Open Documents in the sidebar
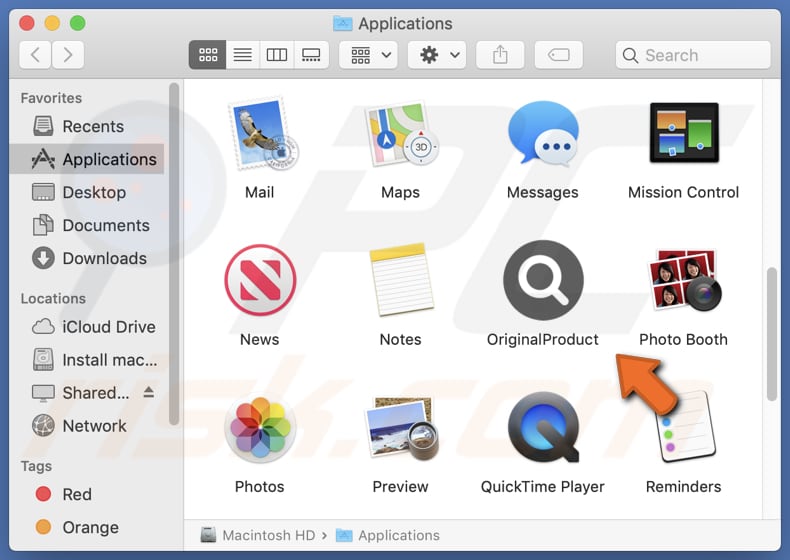The image size is (790, 560). [x=87, y=225]
